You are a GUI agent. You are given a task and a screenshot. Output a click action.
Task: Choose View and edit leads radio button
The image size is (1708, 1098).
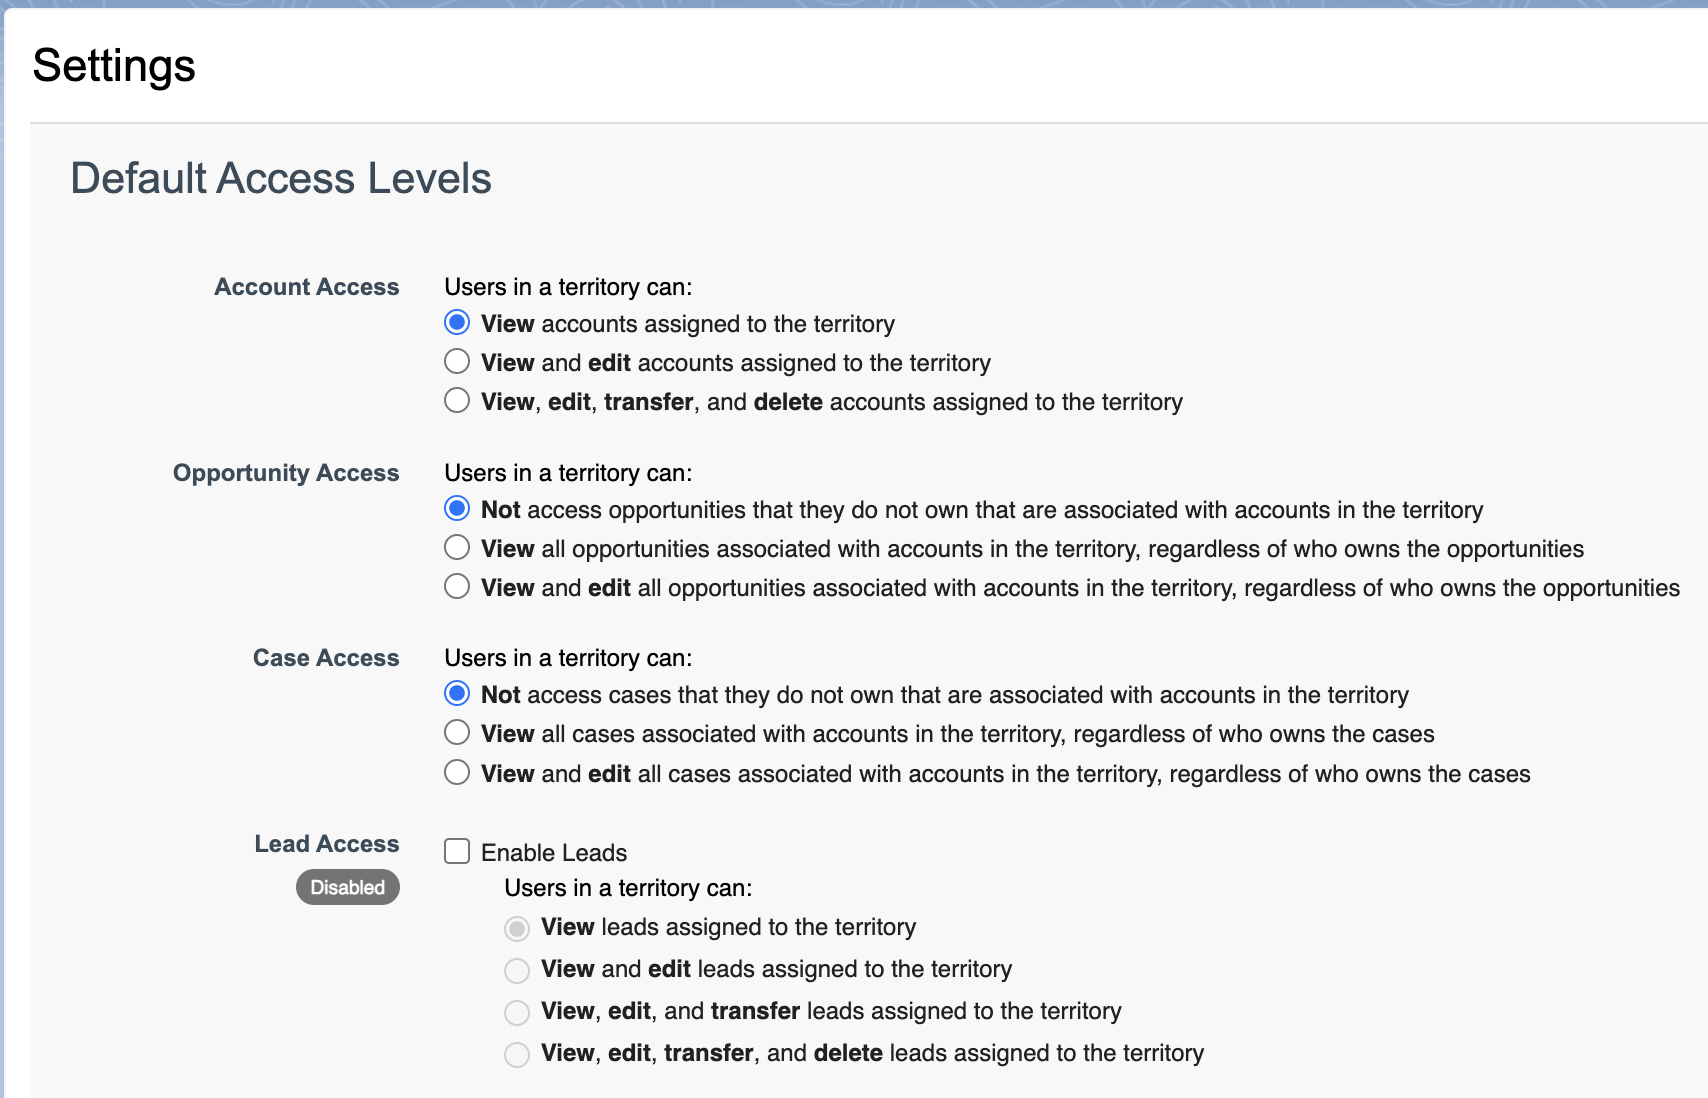coord(517,971)
